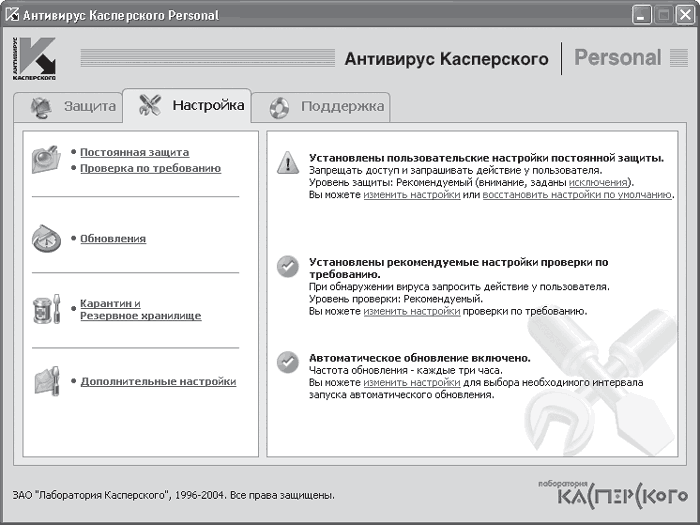The height and width of the screenshot is (525, 700).
Task: Open the Постоянная защита link
Action: tap(134, 152)
